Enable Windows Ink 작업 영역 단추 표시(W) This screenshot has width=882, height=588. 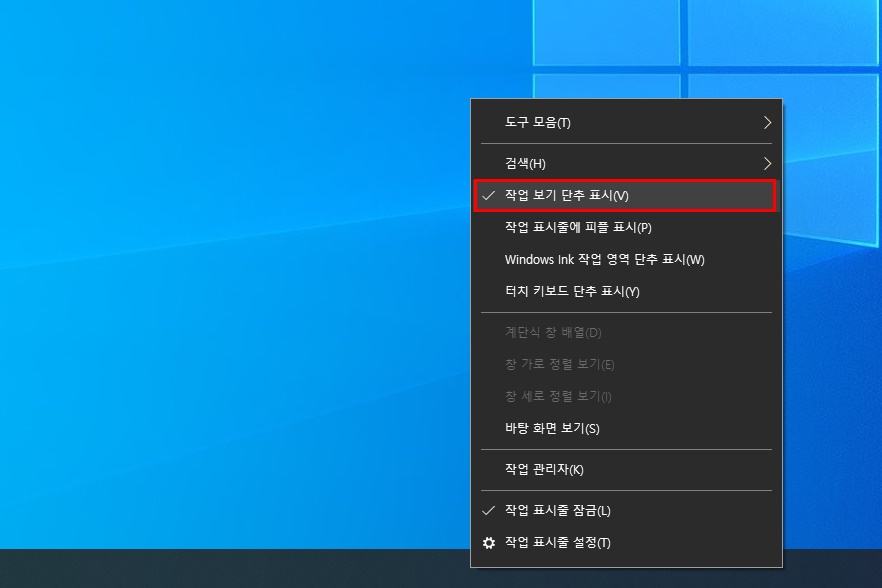[605, 262]
